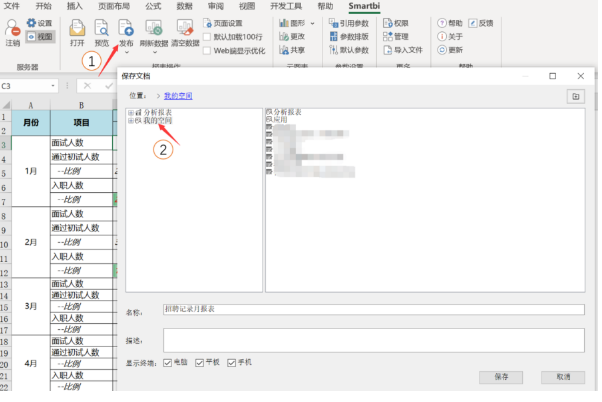Screen dimensions: 602x402
Task: Click the 取消 cancel button
Action: pos(563,377)
